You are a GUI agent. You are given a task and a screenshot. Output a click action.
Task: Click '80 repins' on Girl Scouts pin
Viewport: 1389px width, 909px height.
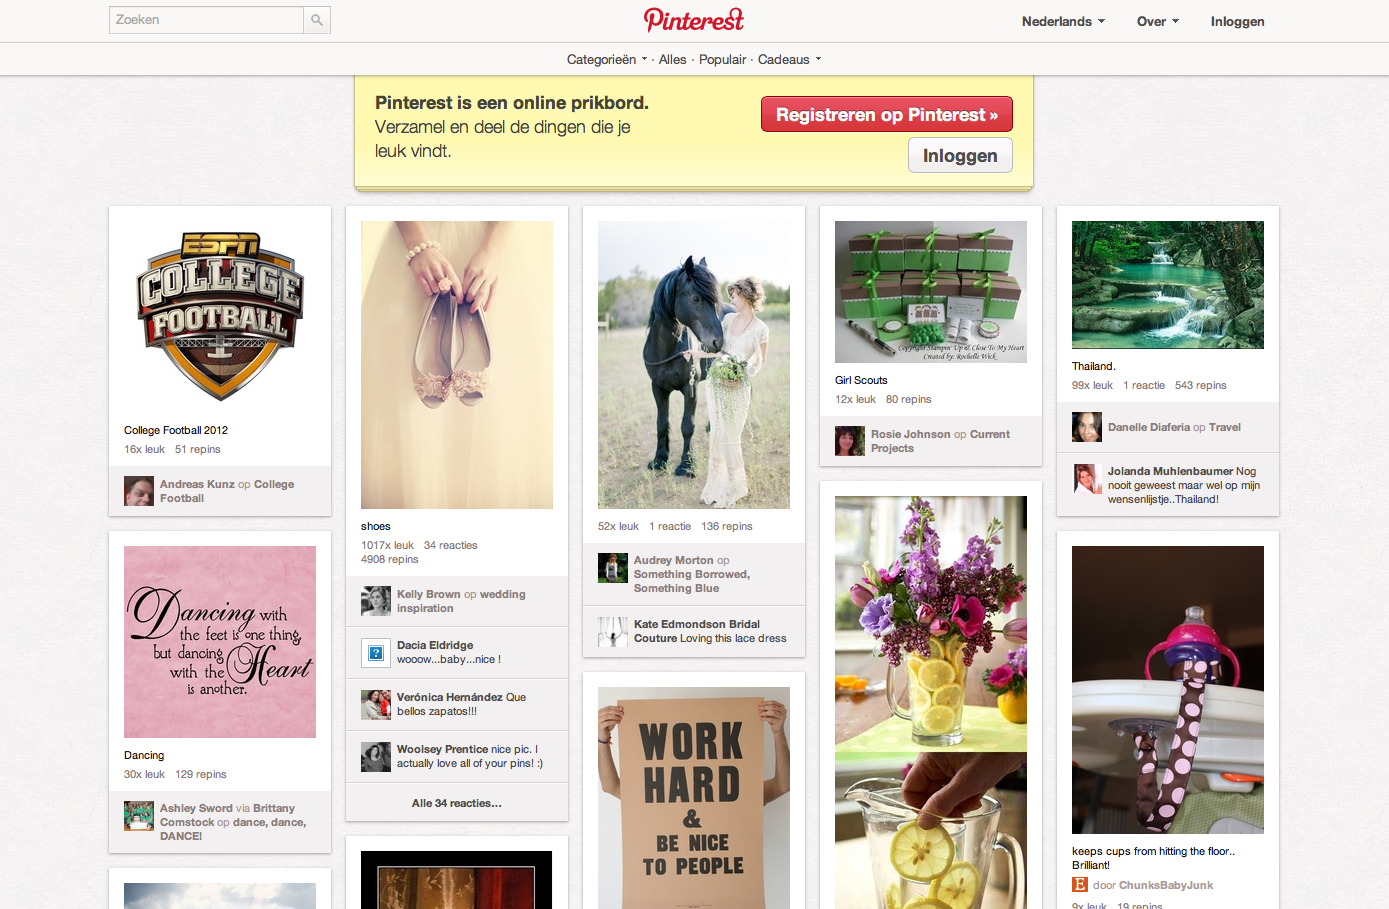908,399
